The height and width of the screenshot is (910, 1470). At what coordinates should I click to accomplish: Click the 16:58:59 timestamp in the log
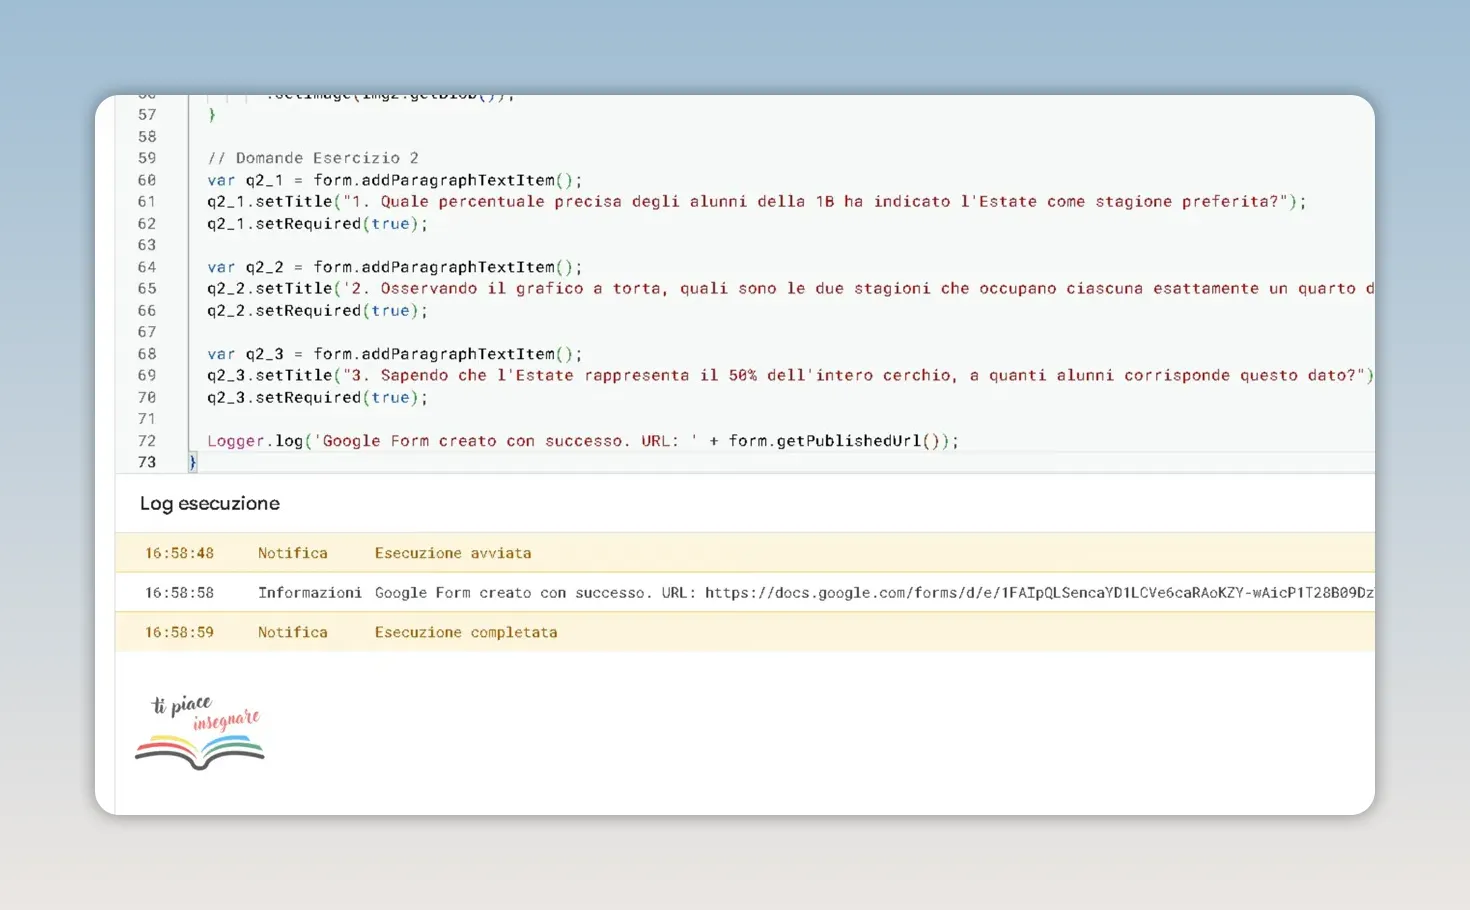(179, 632)
